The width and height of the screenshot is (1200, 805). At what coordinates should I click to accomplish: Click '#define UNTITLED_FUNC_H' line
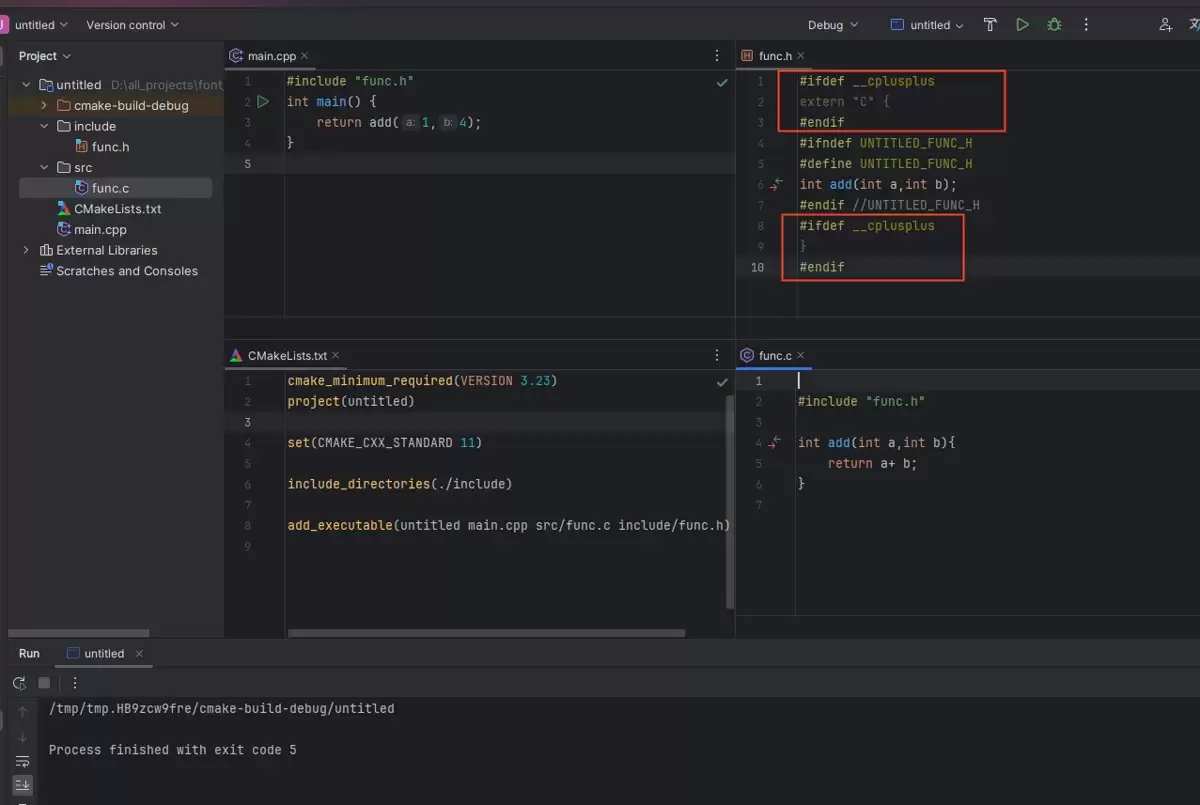886,164
